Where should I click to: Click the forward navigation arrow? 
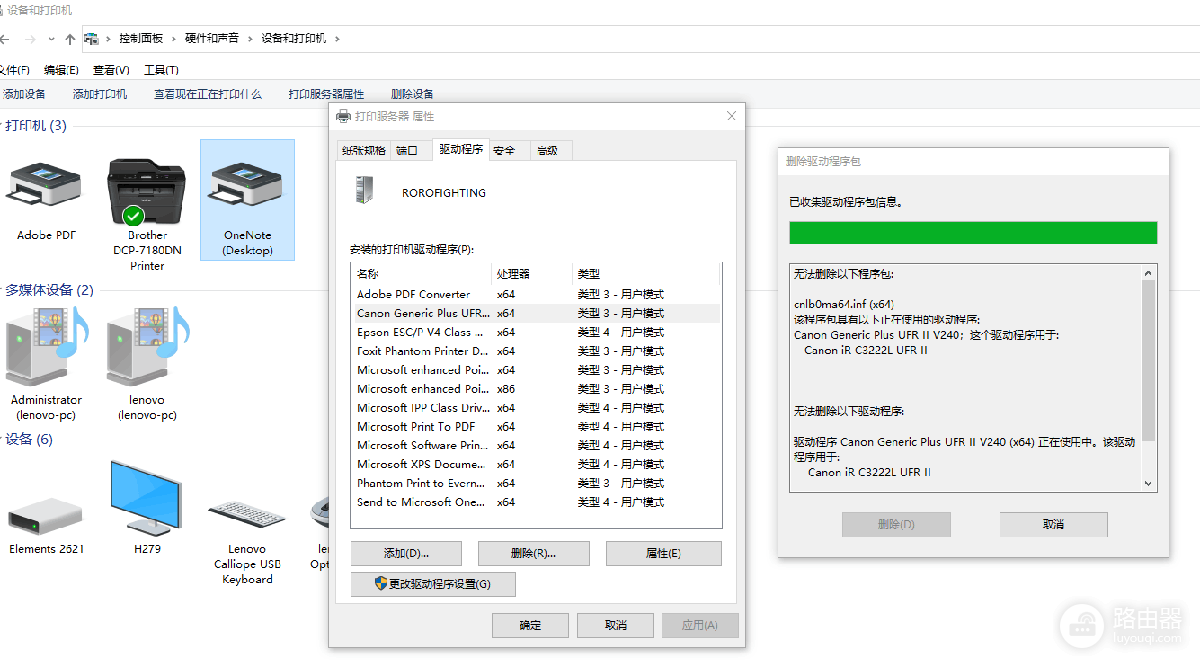click(x=30, y=39)
